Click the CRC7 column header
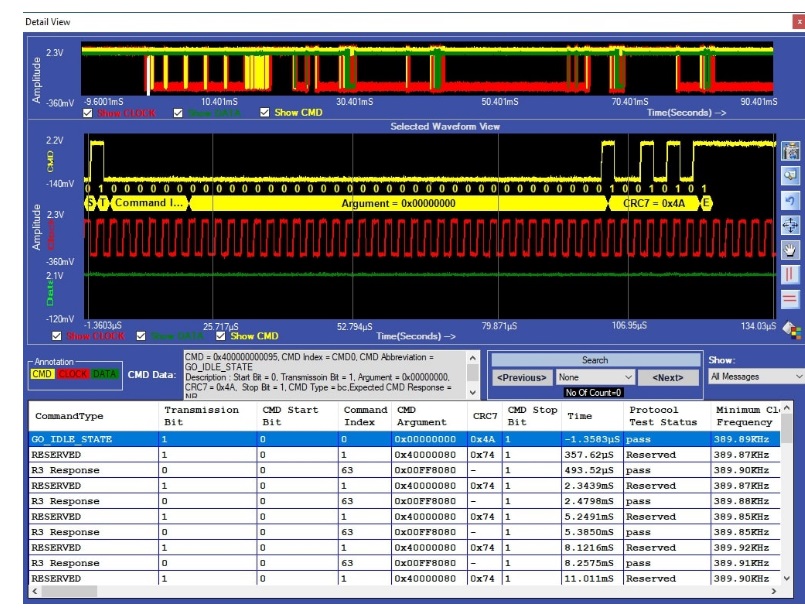 coord(485,416)
